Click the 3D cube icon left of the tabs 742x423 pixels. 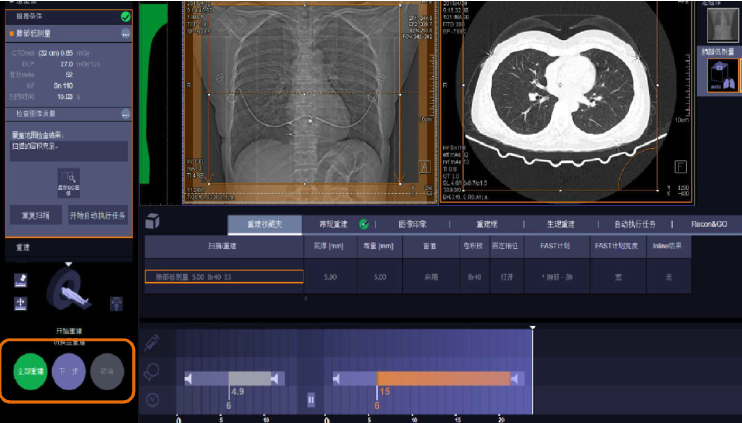pos(152,221)
